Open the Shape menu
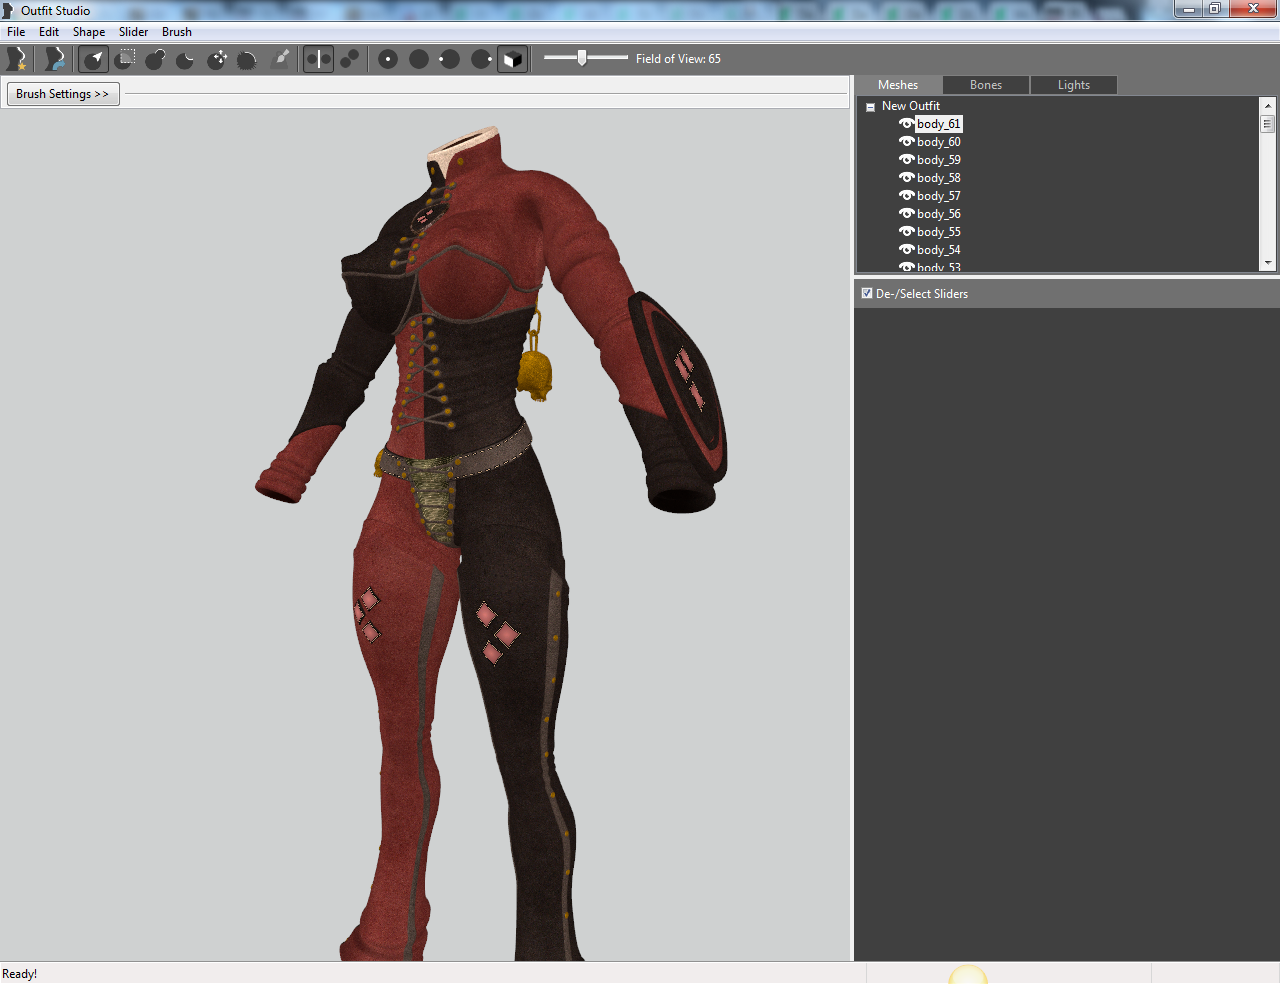This screenshot has height=984, width=1280. 89,32
